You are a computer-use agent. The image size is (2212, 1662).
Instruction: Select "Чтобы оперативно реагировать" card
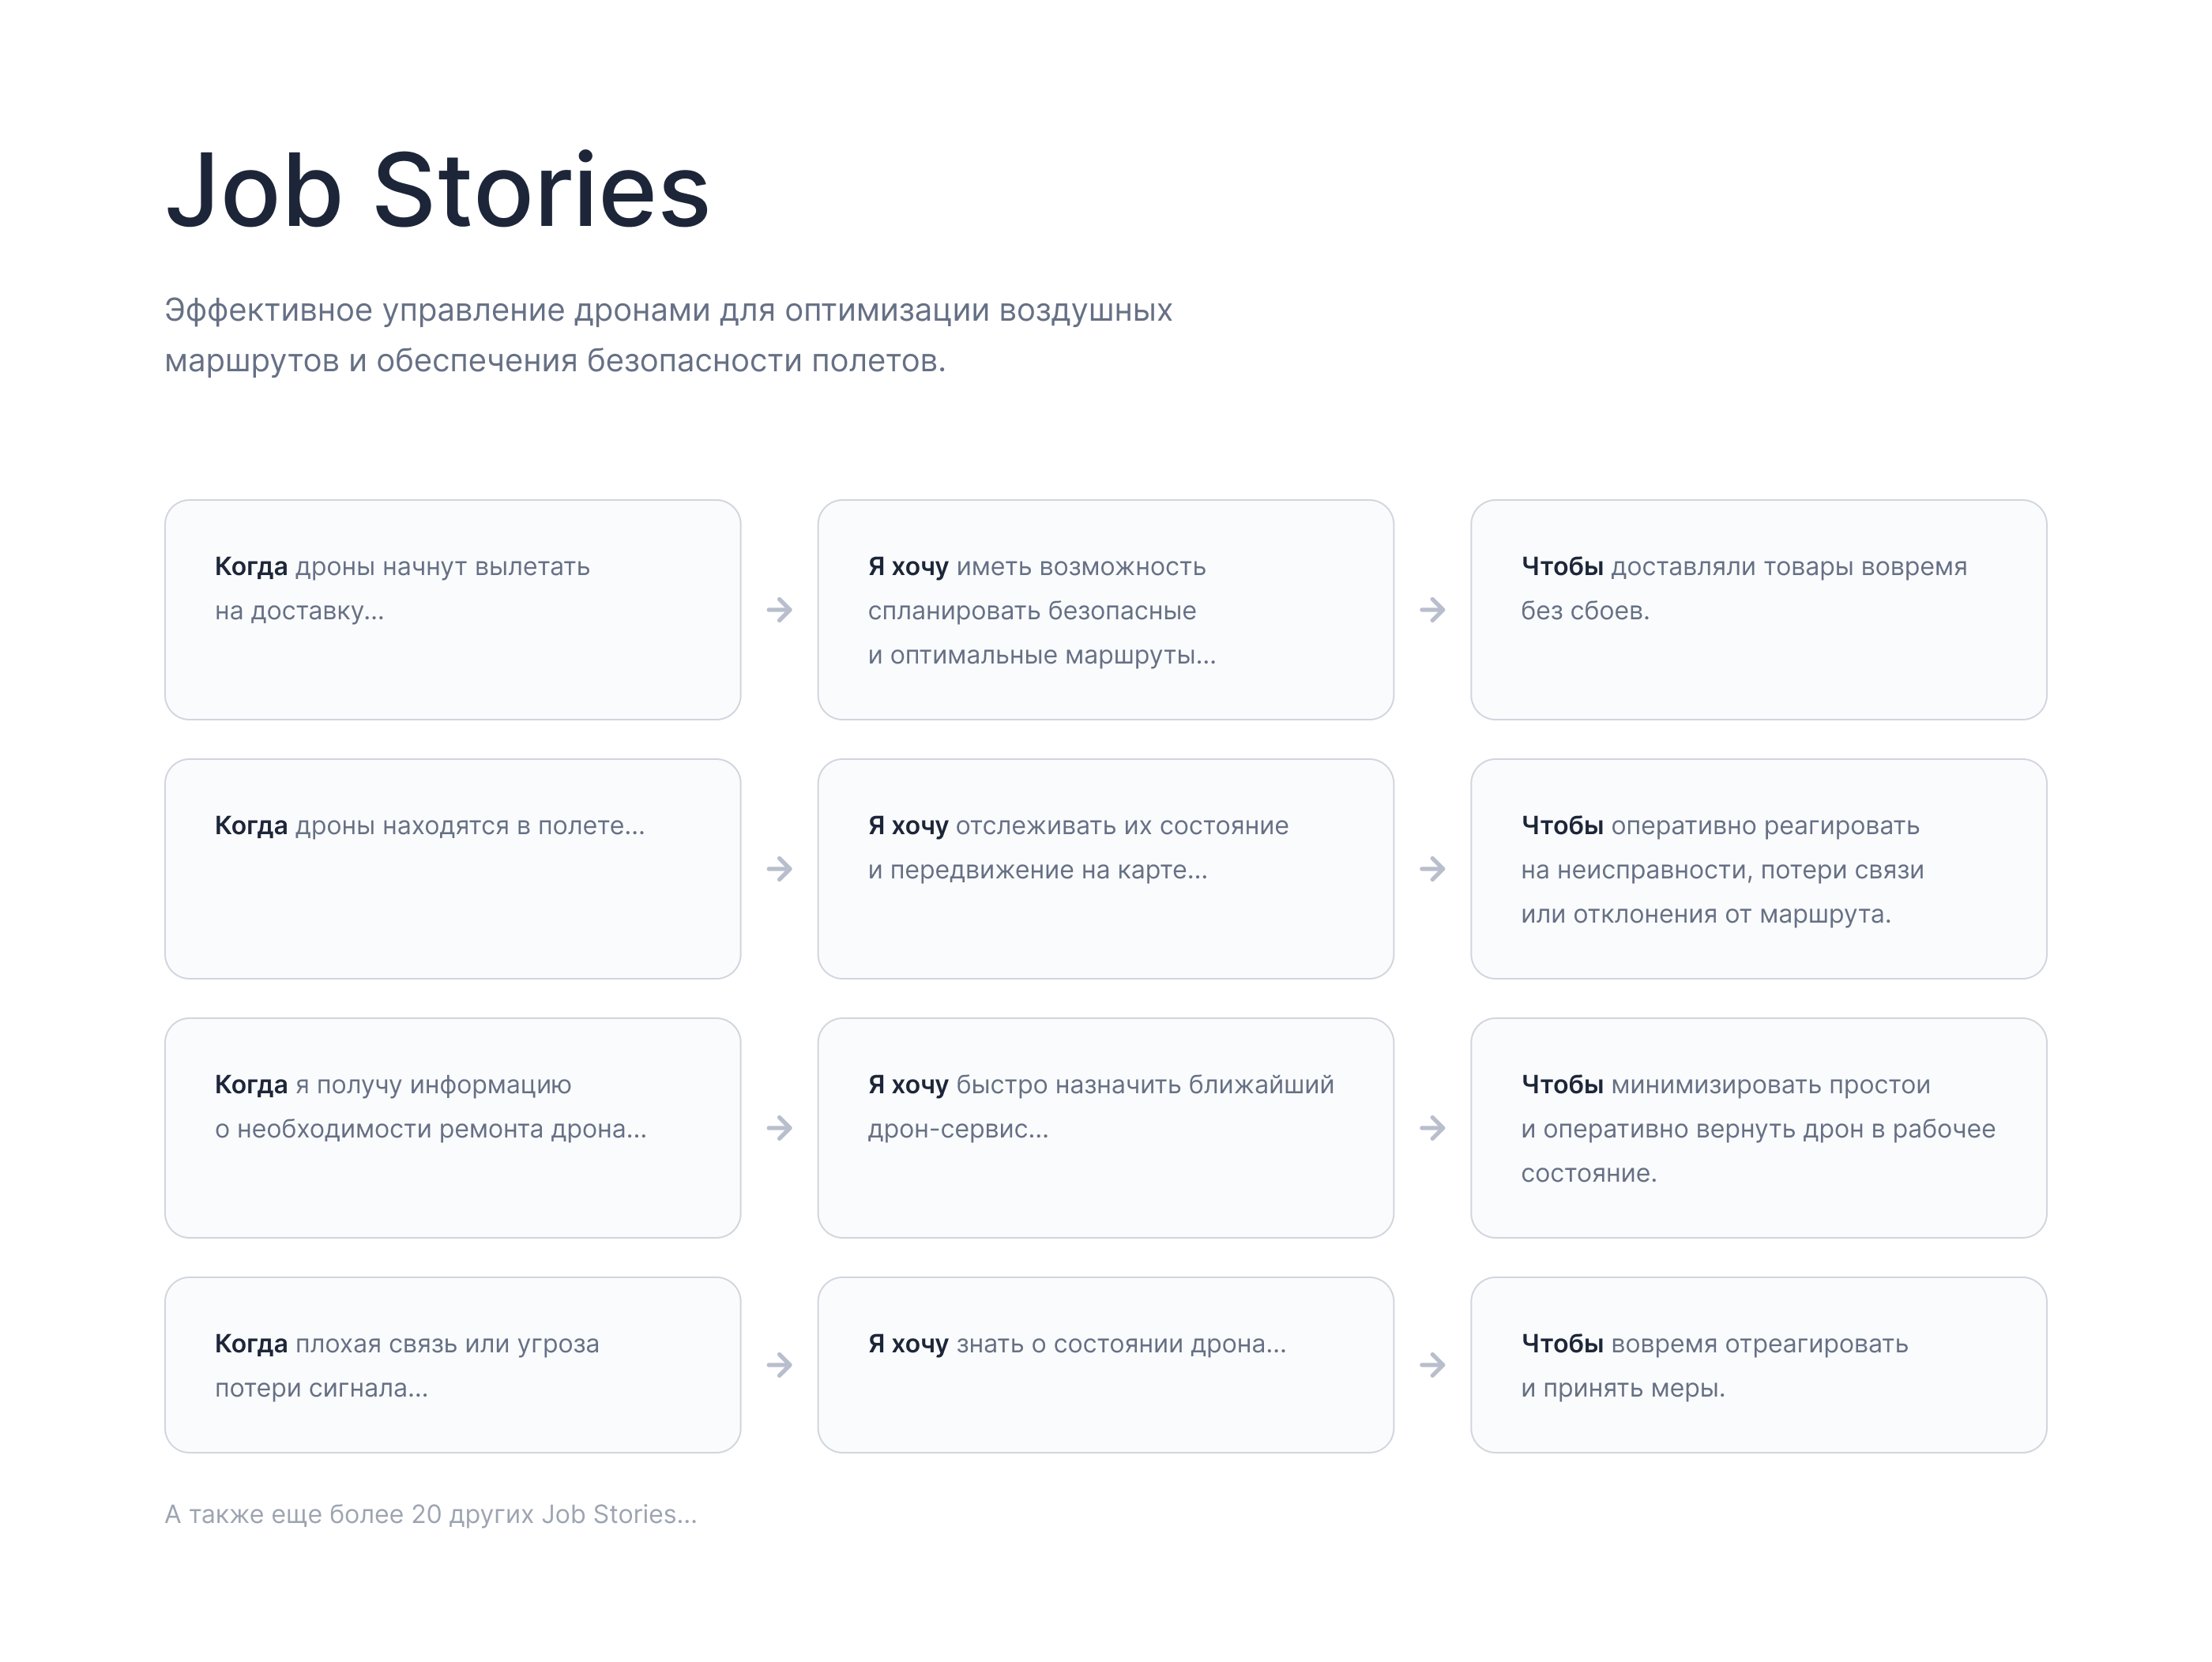point(1758,869)
